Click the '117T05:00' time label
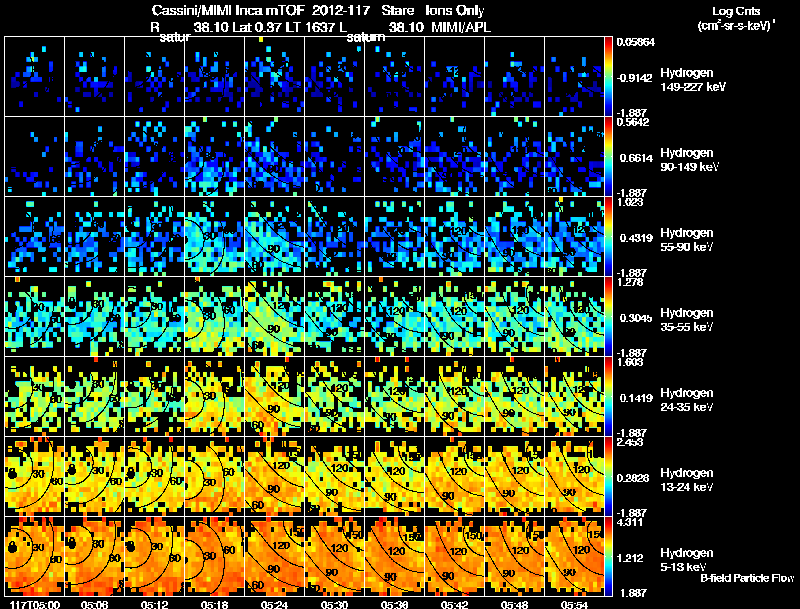Image resolution: width=800 pixels, height=609 pixels. point(35,604)
